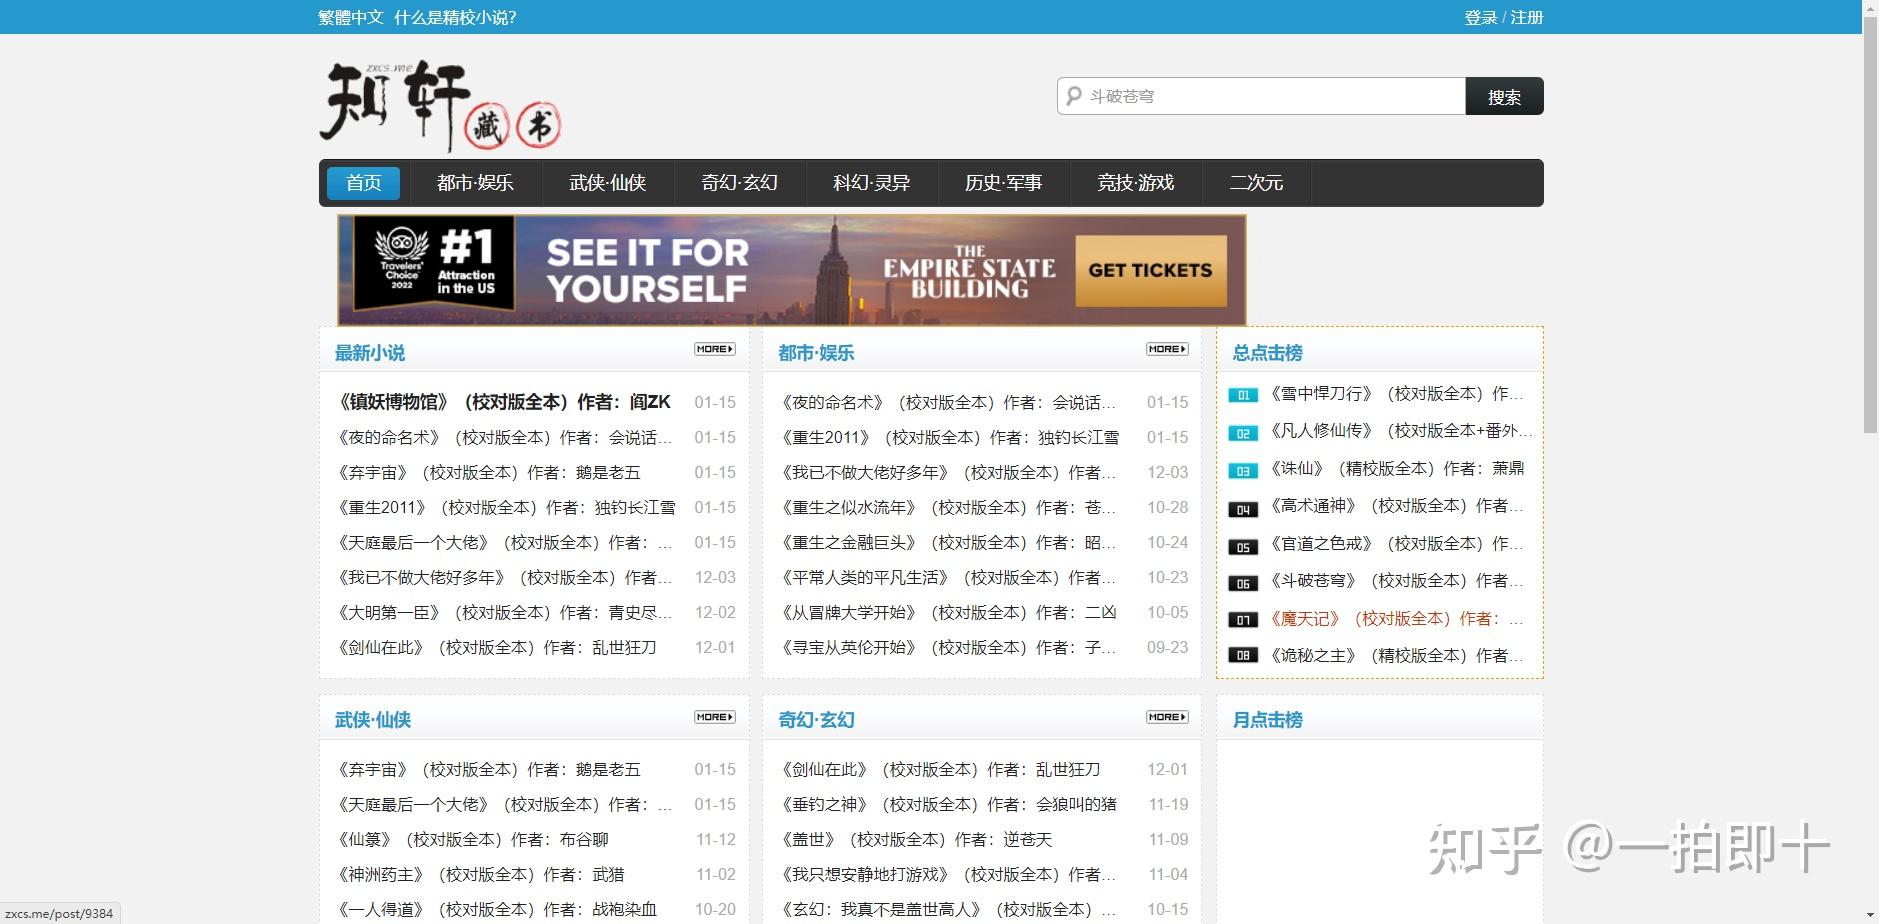The image size is (1879, 924).
Task: Open 《高术通神》 ranking link
Action: (x=1396, y=506)
